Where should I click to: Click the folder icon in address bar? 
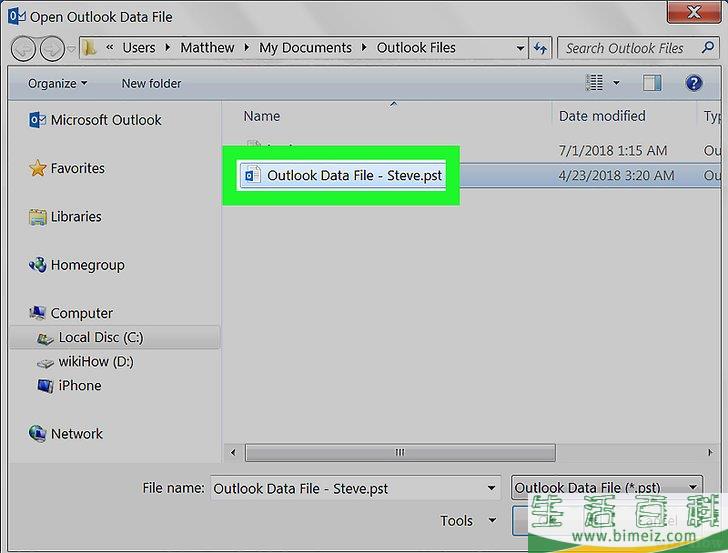click(89, 47)
